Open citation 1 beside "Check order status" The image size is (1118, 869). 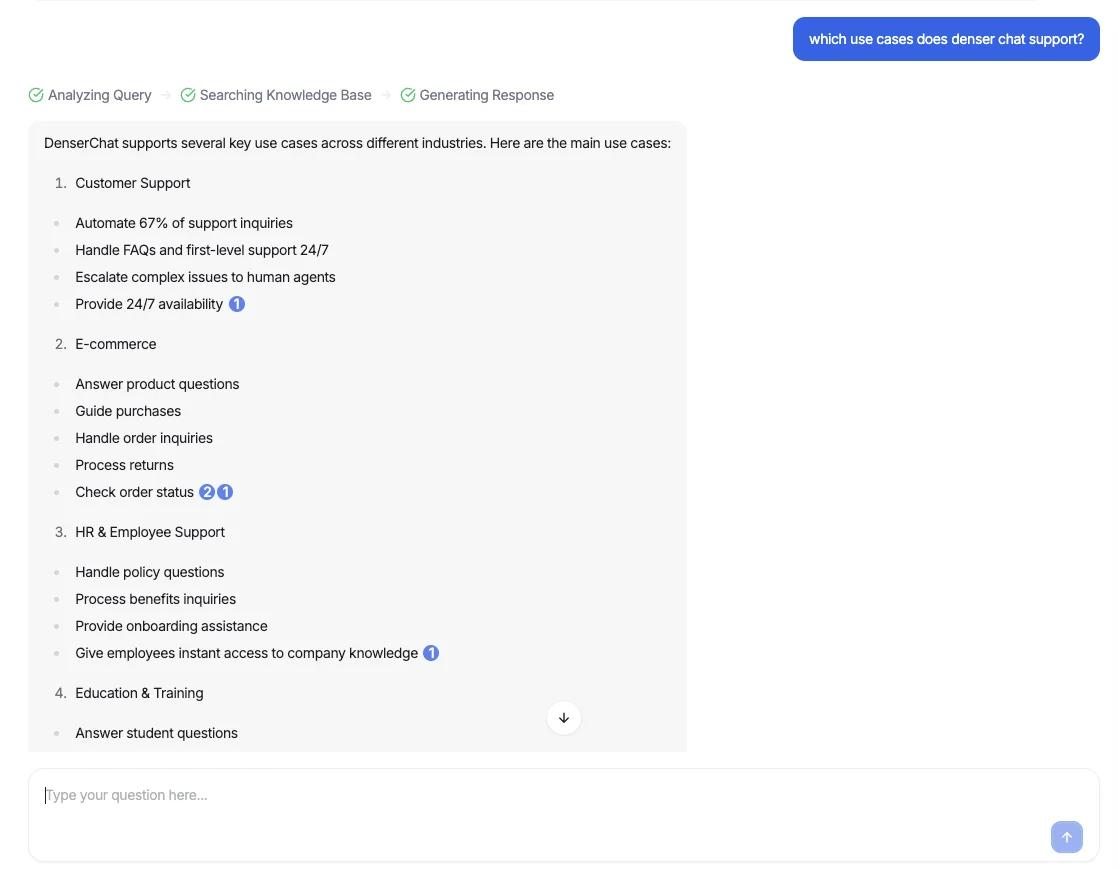(225, 491)
